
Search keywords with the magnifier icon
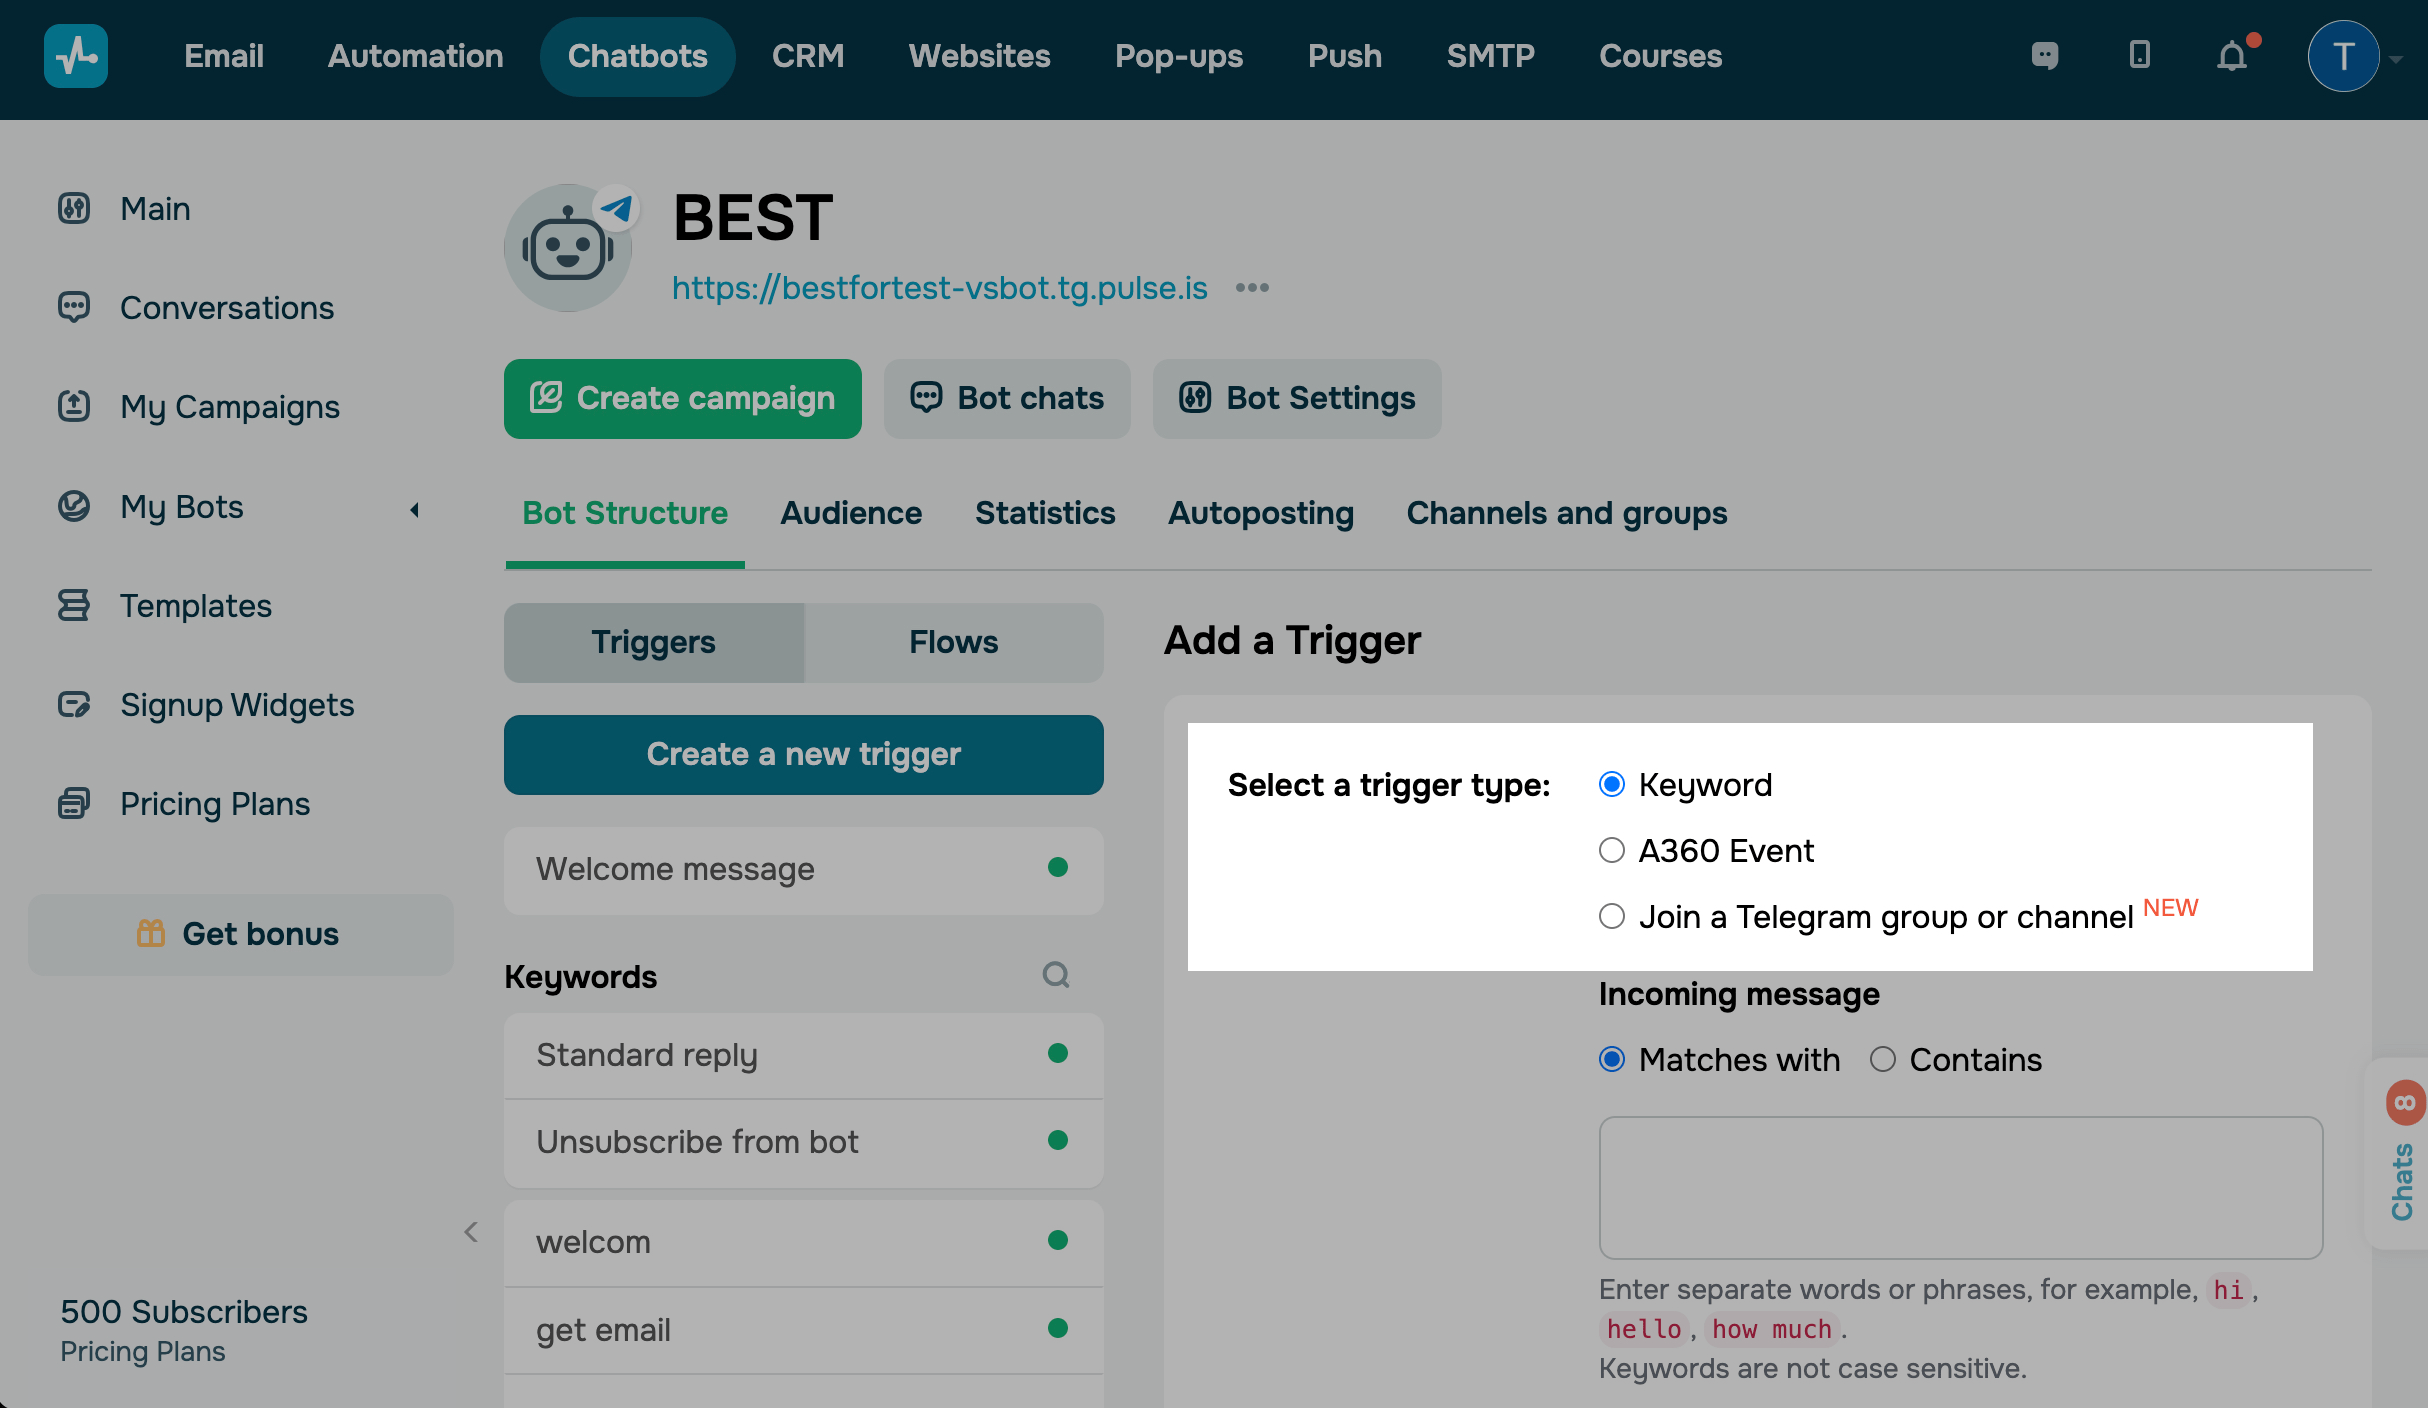[1056, 975]
